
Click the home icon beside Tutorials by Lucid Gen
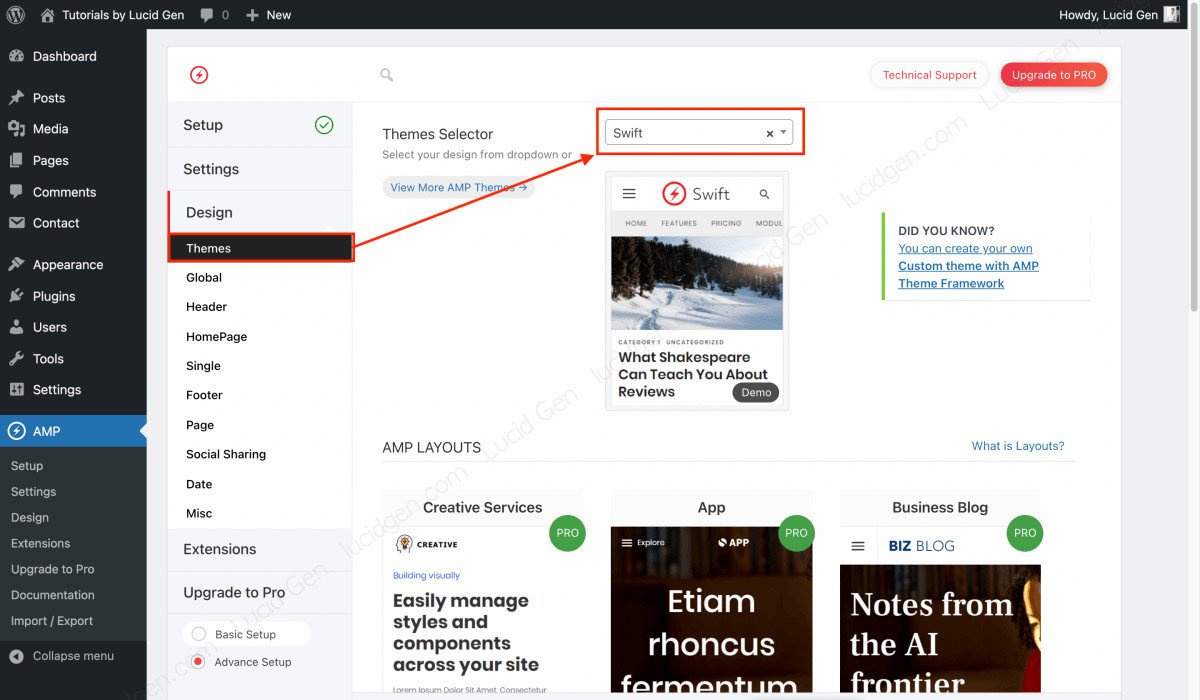click(47, 15)
